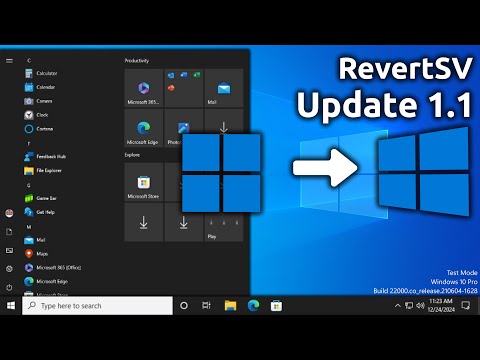Launch Maps from the app list
Screen dimensions: 480x360
click(x=36, y=254)
